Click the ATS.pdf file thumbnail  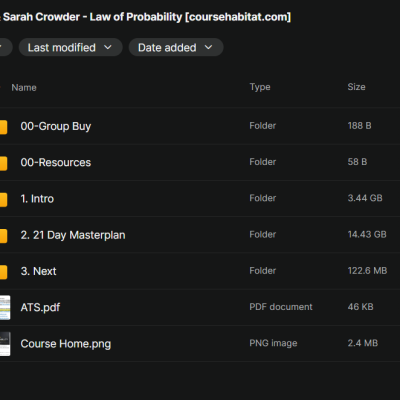(5, 307)
